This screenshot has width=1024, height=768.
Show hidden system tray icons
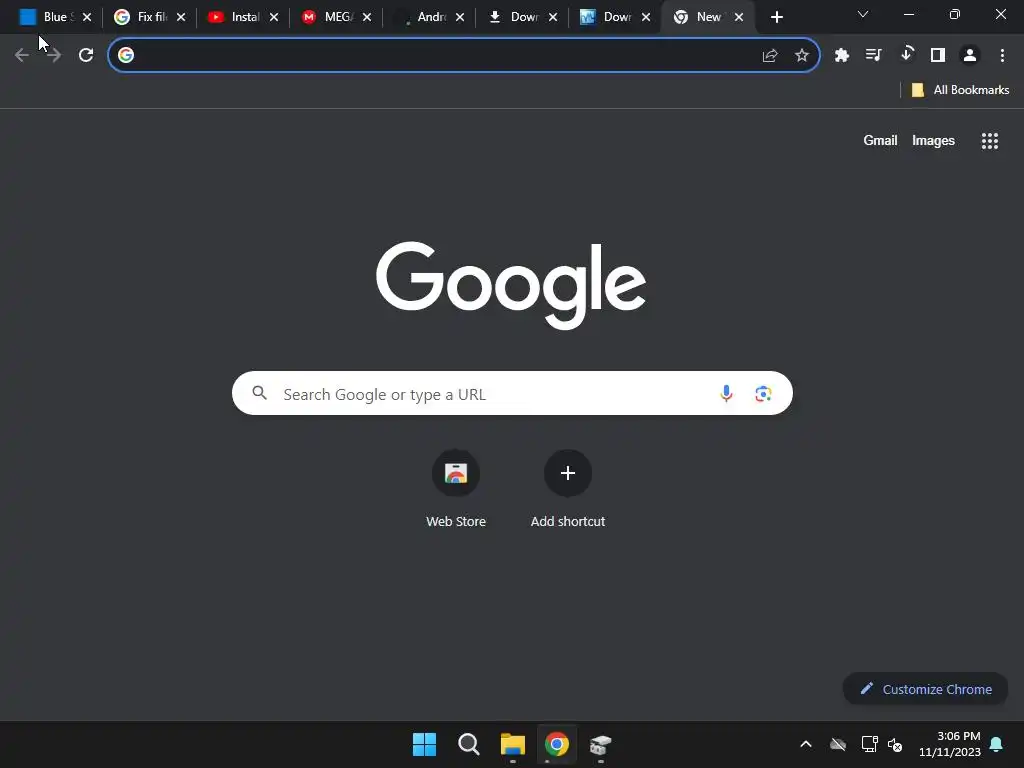pyautogui.click(x=806, y=744)
